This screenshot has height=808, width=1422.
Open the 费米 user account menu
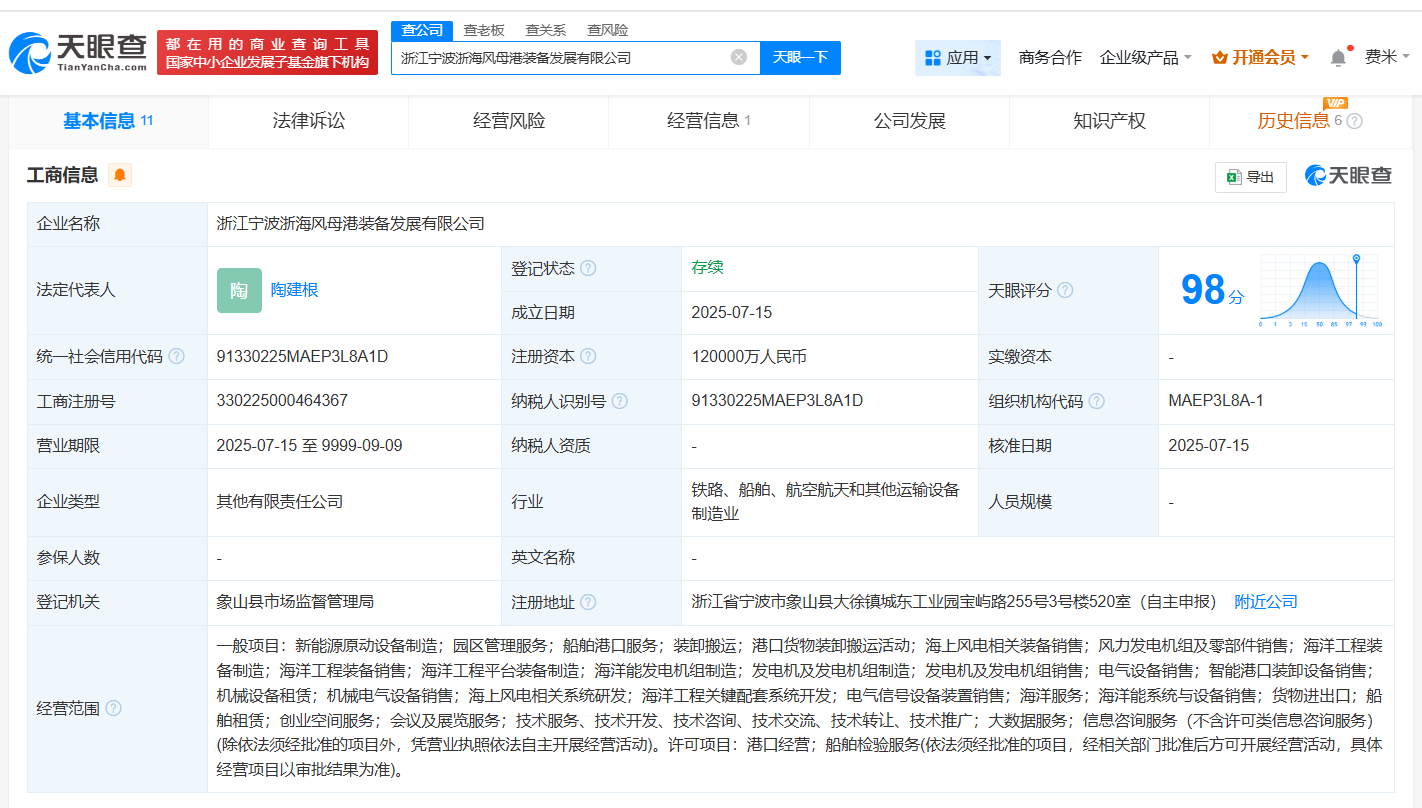coord(1387,57)
